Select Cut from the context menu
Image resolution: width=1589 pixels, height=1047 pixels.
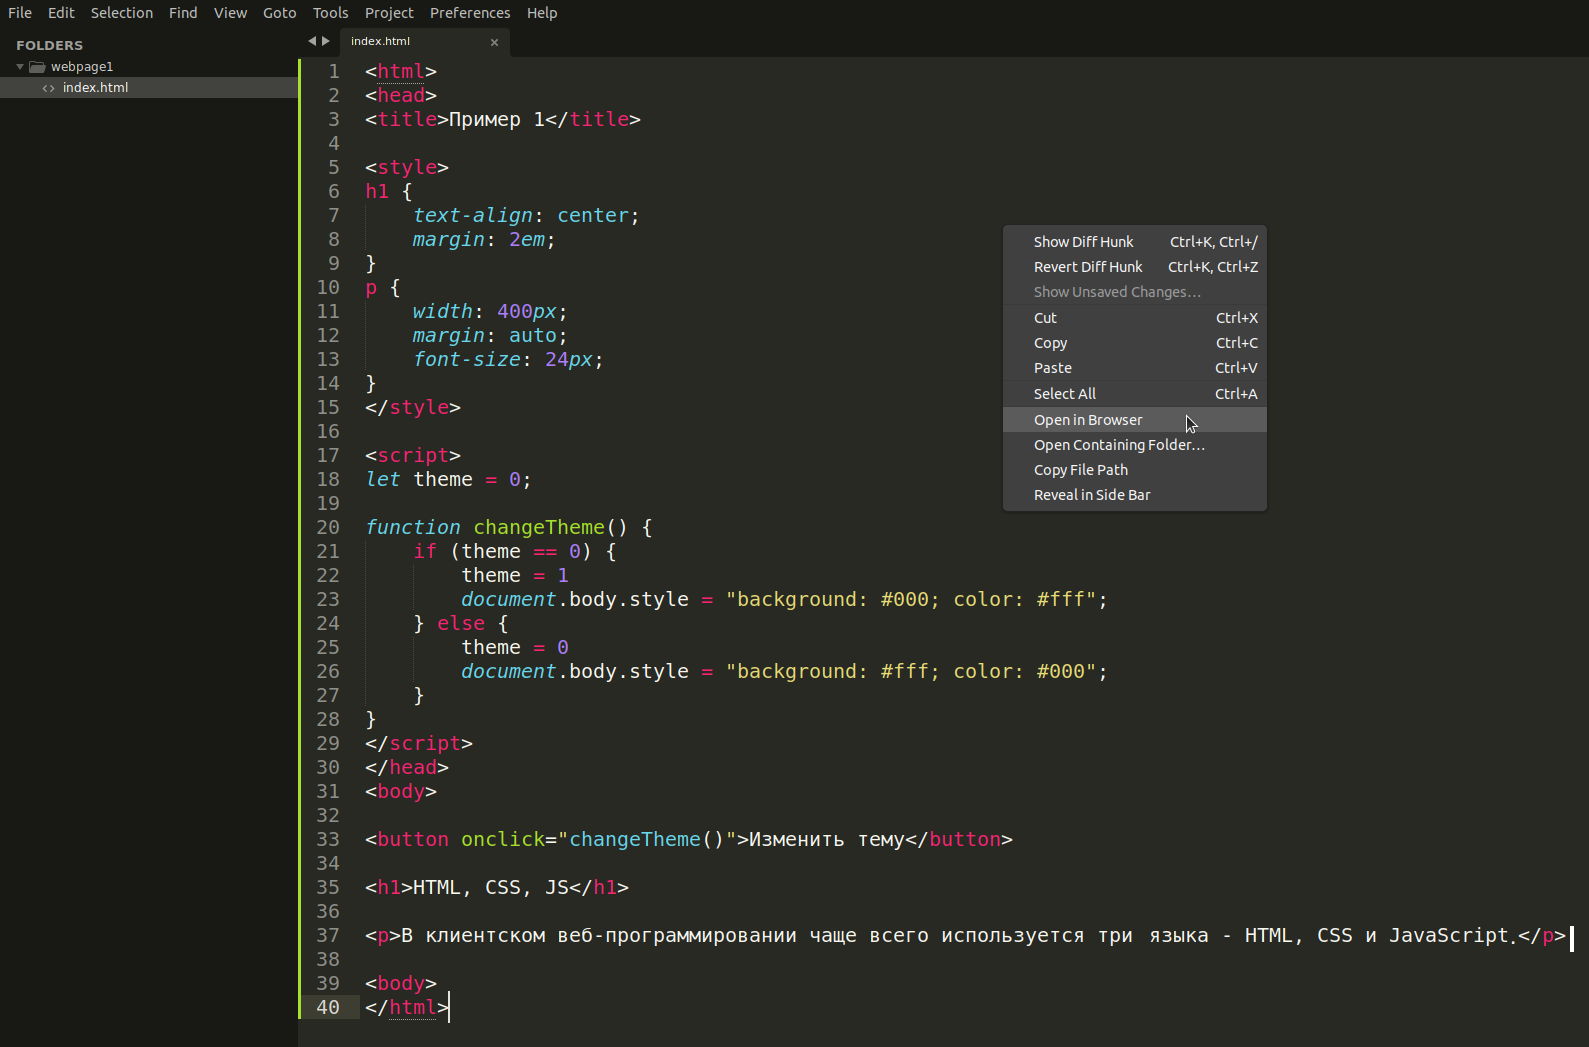(1135, 318)
